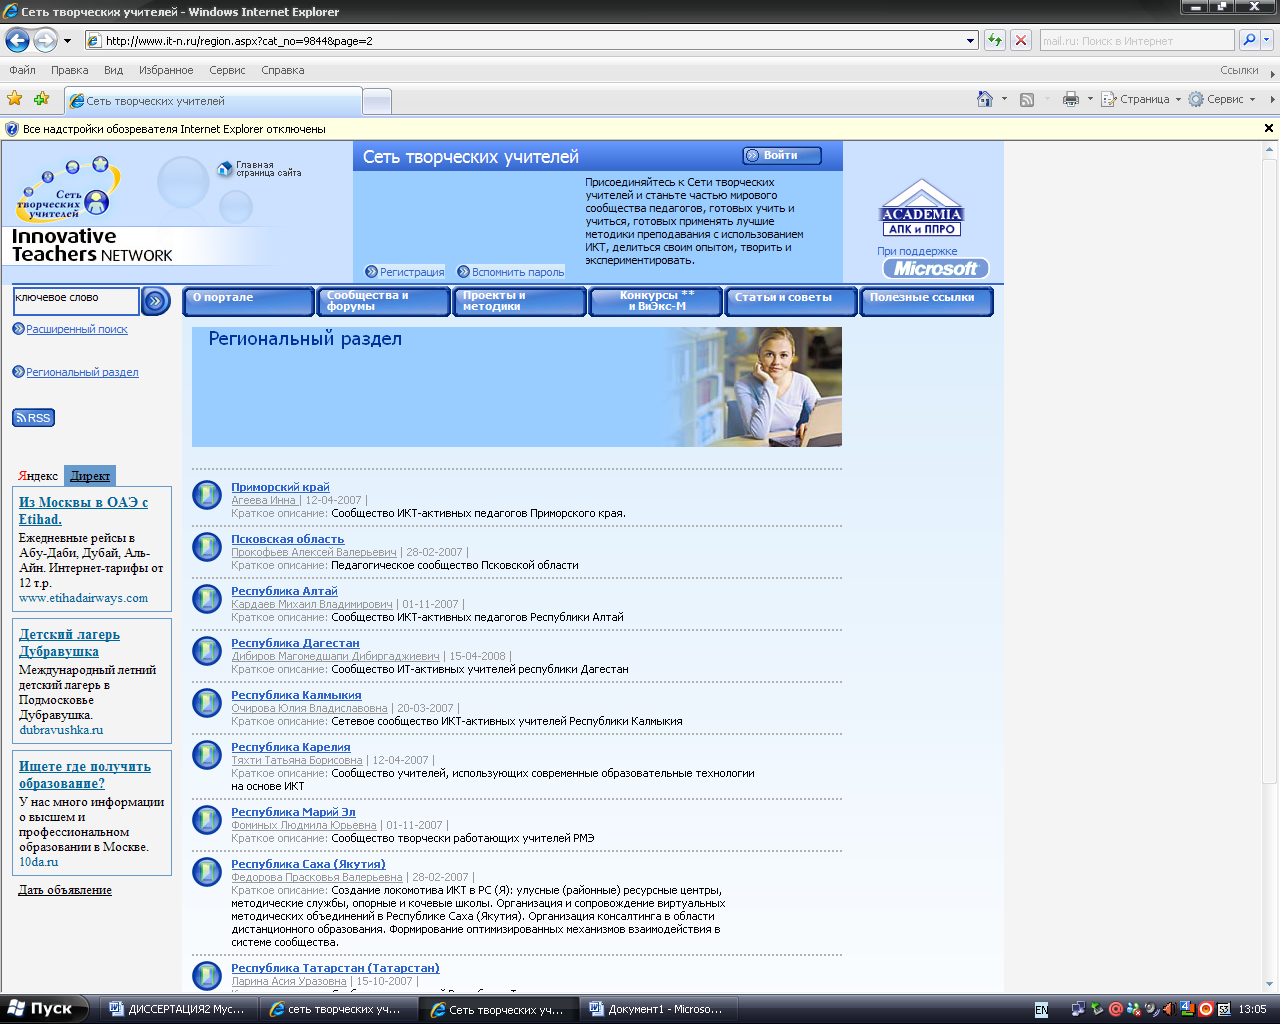Click Add to Favorites star-plus icon

tap(42, 98)
